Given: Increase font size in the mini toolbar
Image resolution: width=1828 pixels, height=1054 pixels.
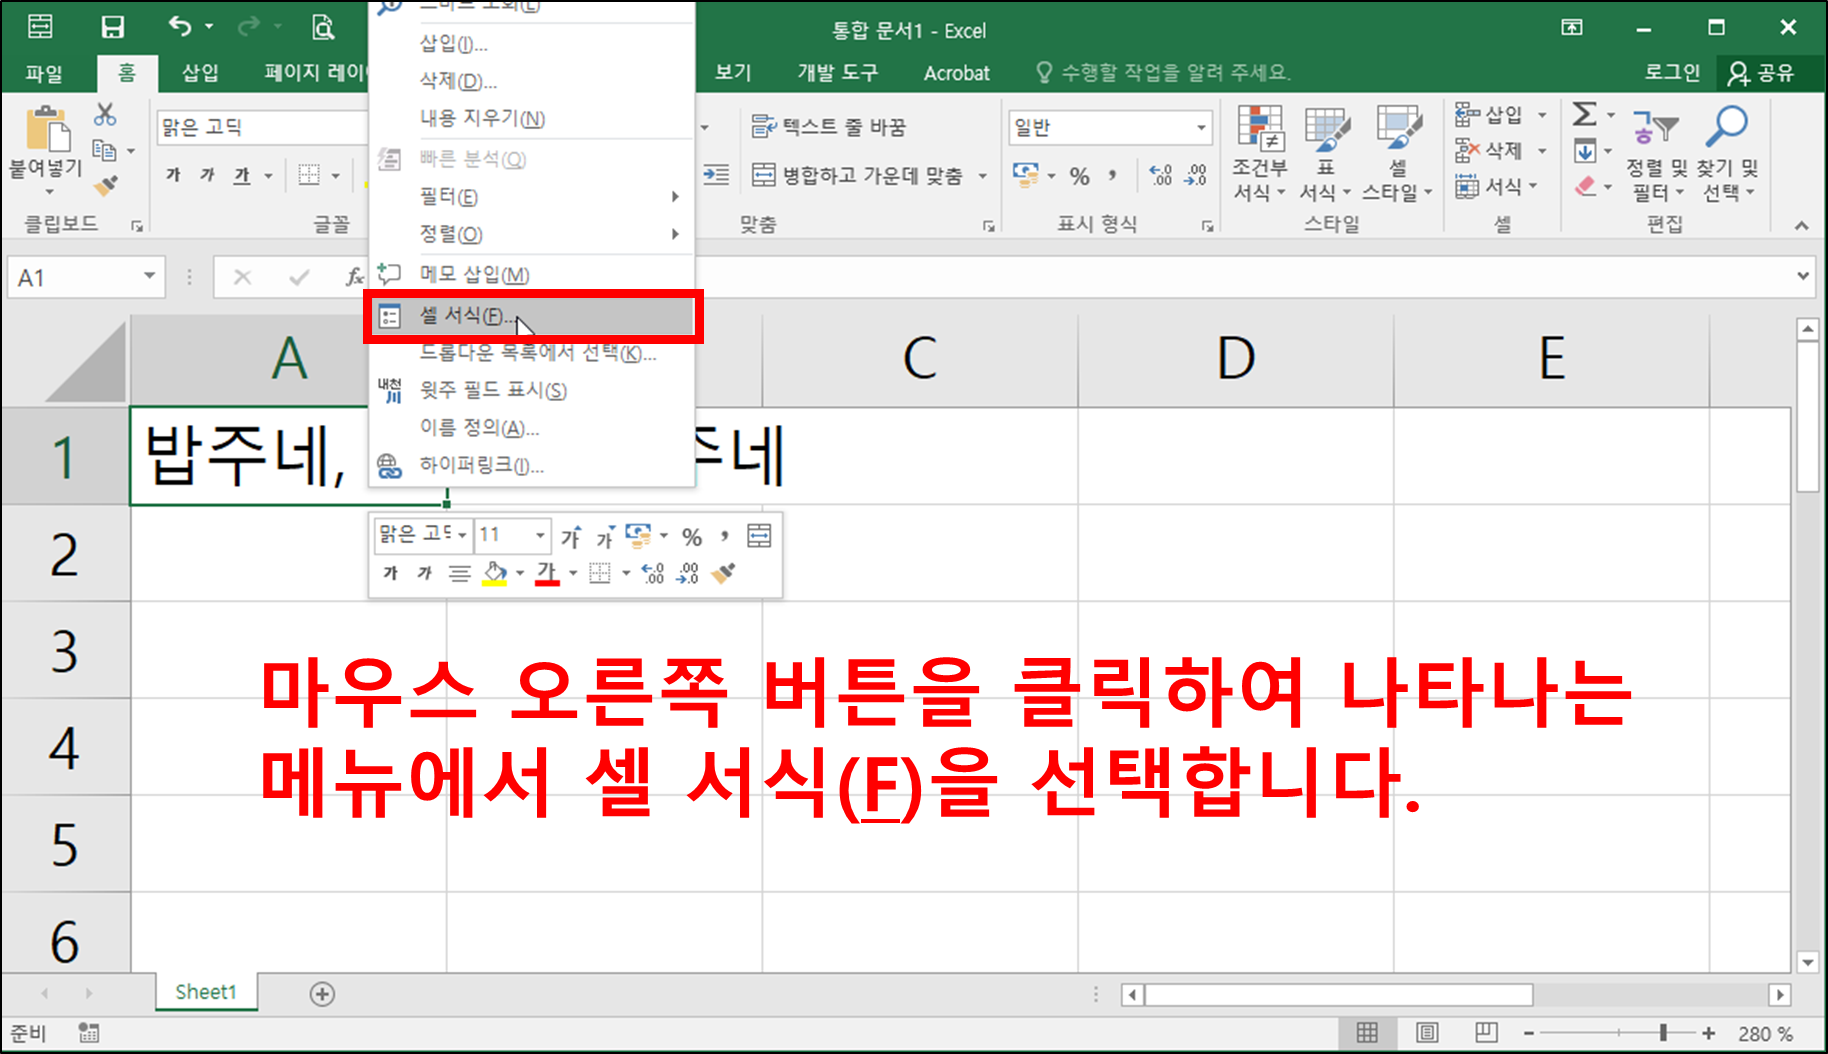Looking at the screenshot, I should (571, 536).
